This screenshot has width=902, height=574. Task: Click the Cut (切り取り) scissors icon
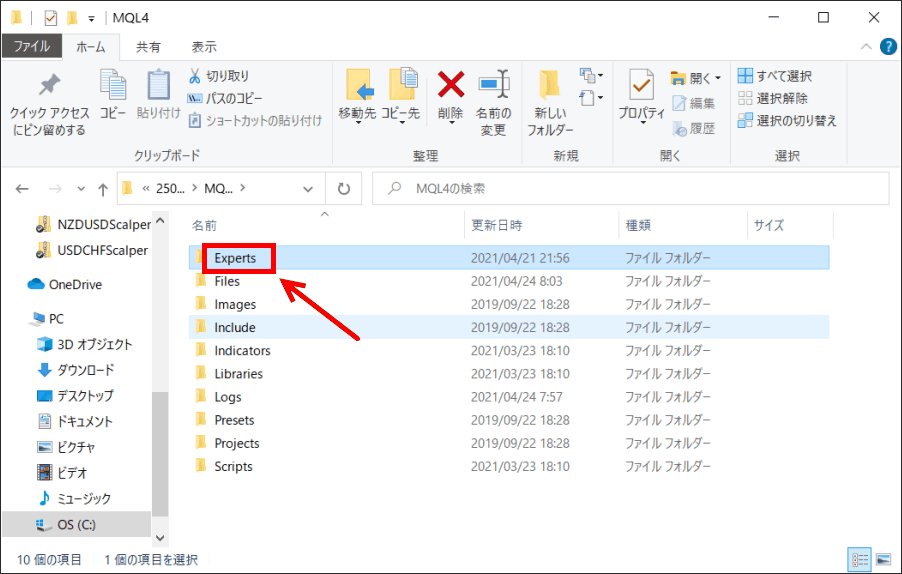tap(196, 76)
